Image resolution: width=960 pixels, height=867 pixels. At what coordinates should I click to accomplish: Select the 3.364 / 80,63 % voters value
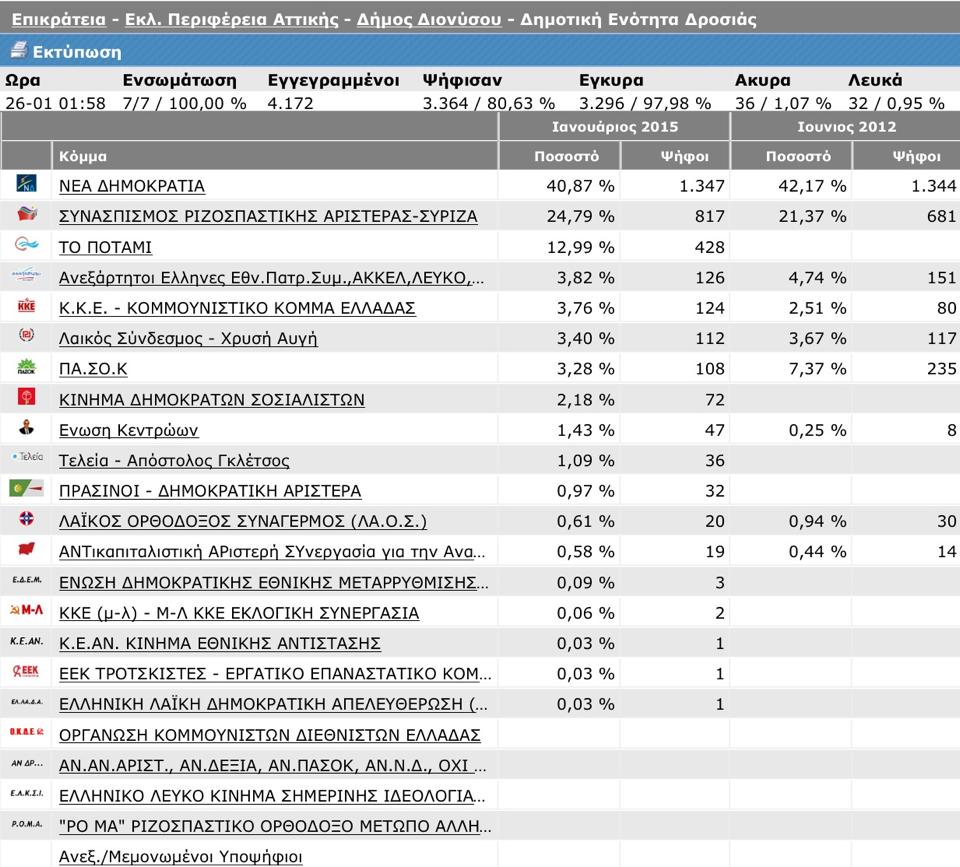[x=489, y=103]
